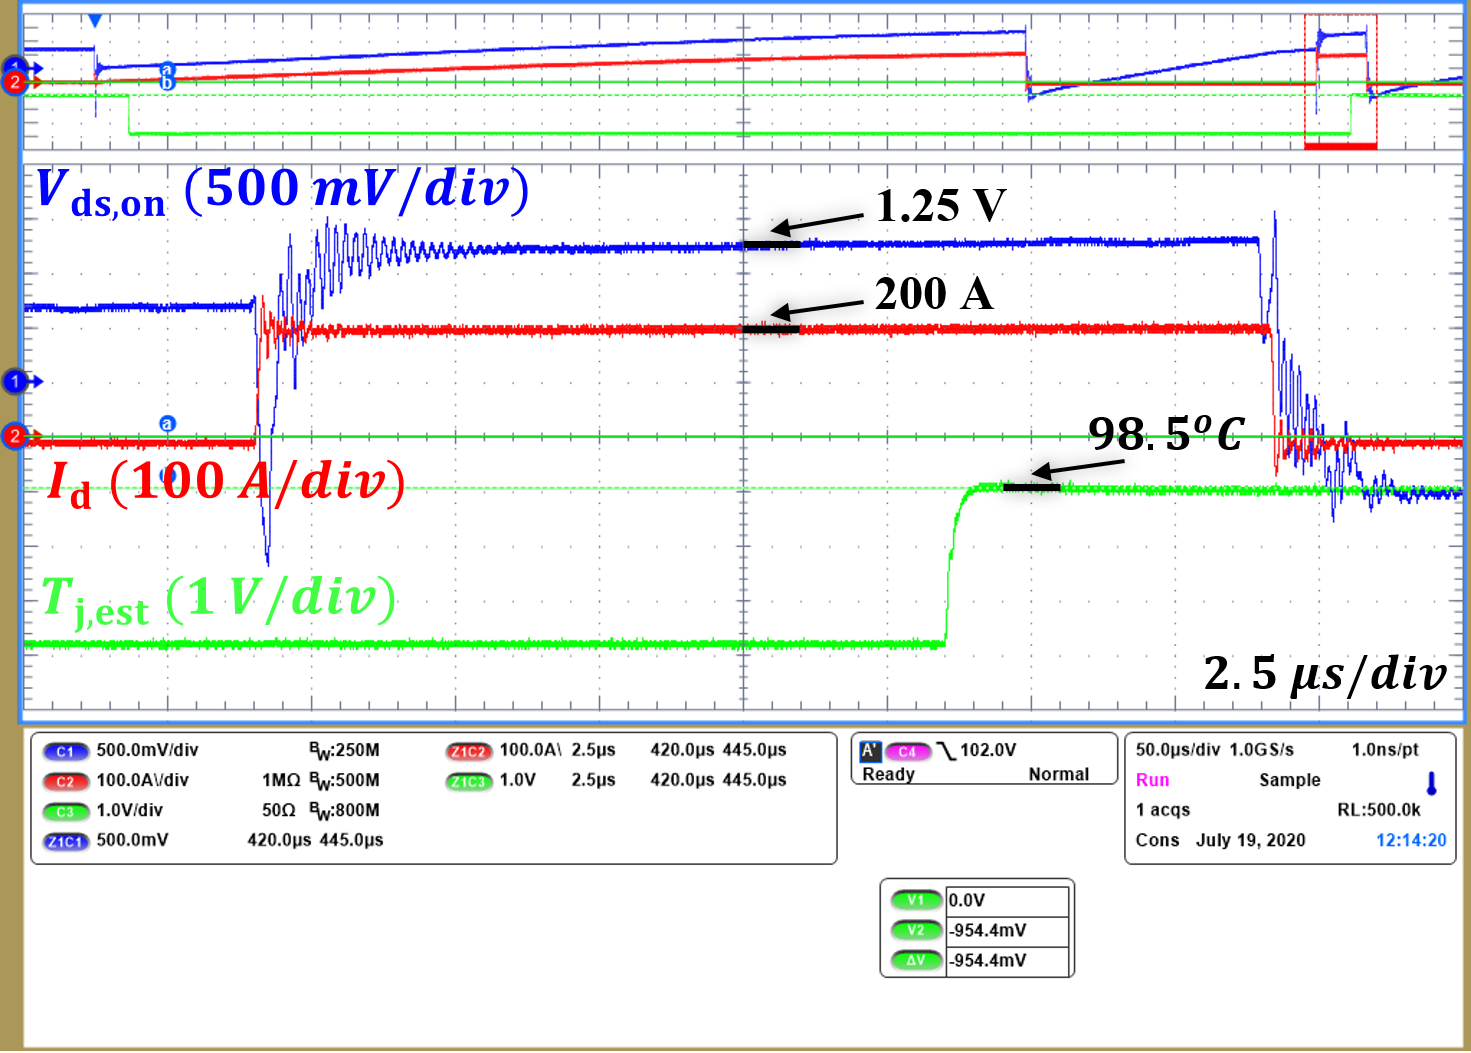Select the Z1C2 zoom trace badge
This screenshot has height=1053, width=1471.
[x=469, y=751]
